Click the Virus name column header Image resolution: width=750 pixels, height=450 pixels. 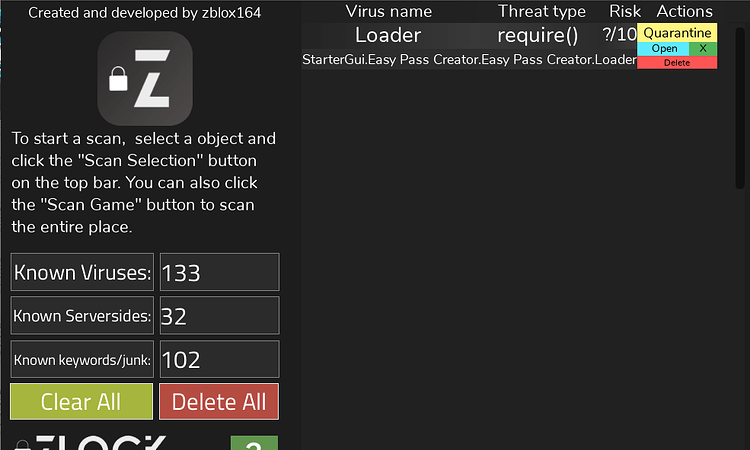[389, 12]
